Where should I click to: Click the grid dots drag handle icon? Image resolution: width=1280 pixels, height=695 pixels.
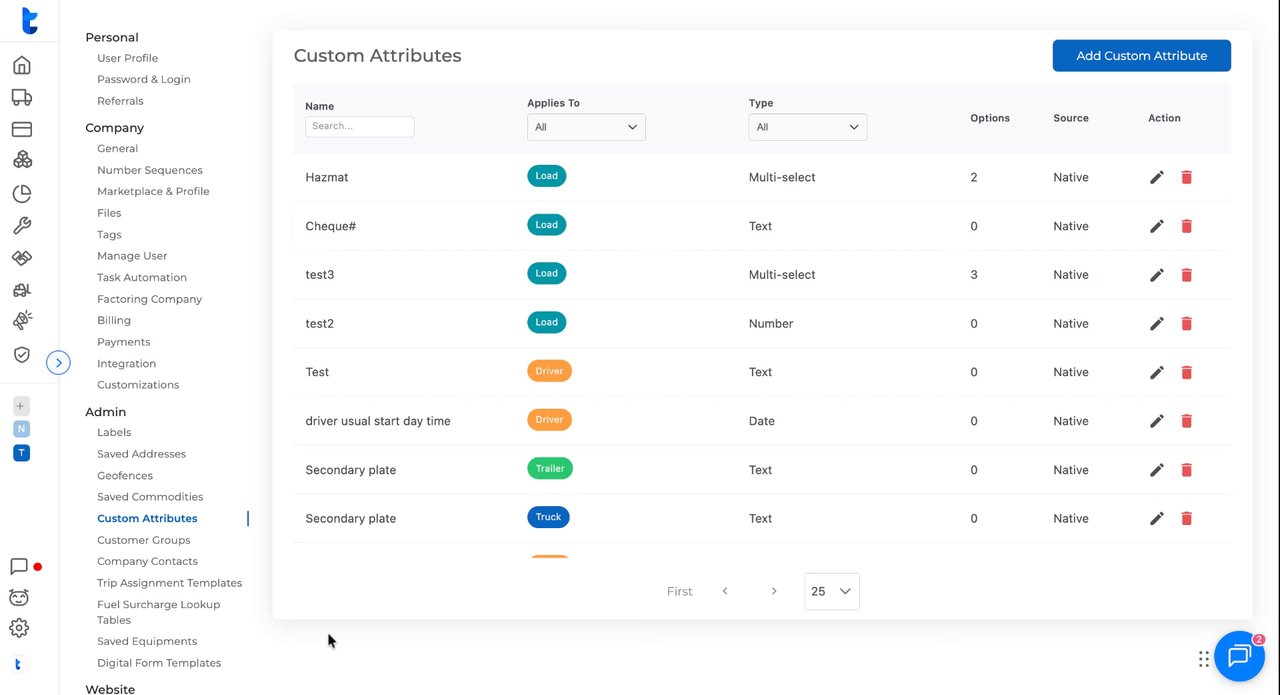1204,659
